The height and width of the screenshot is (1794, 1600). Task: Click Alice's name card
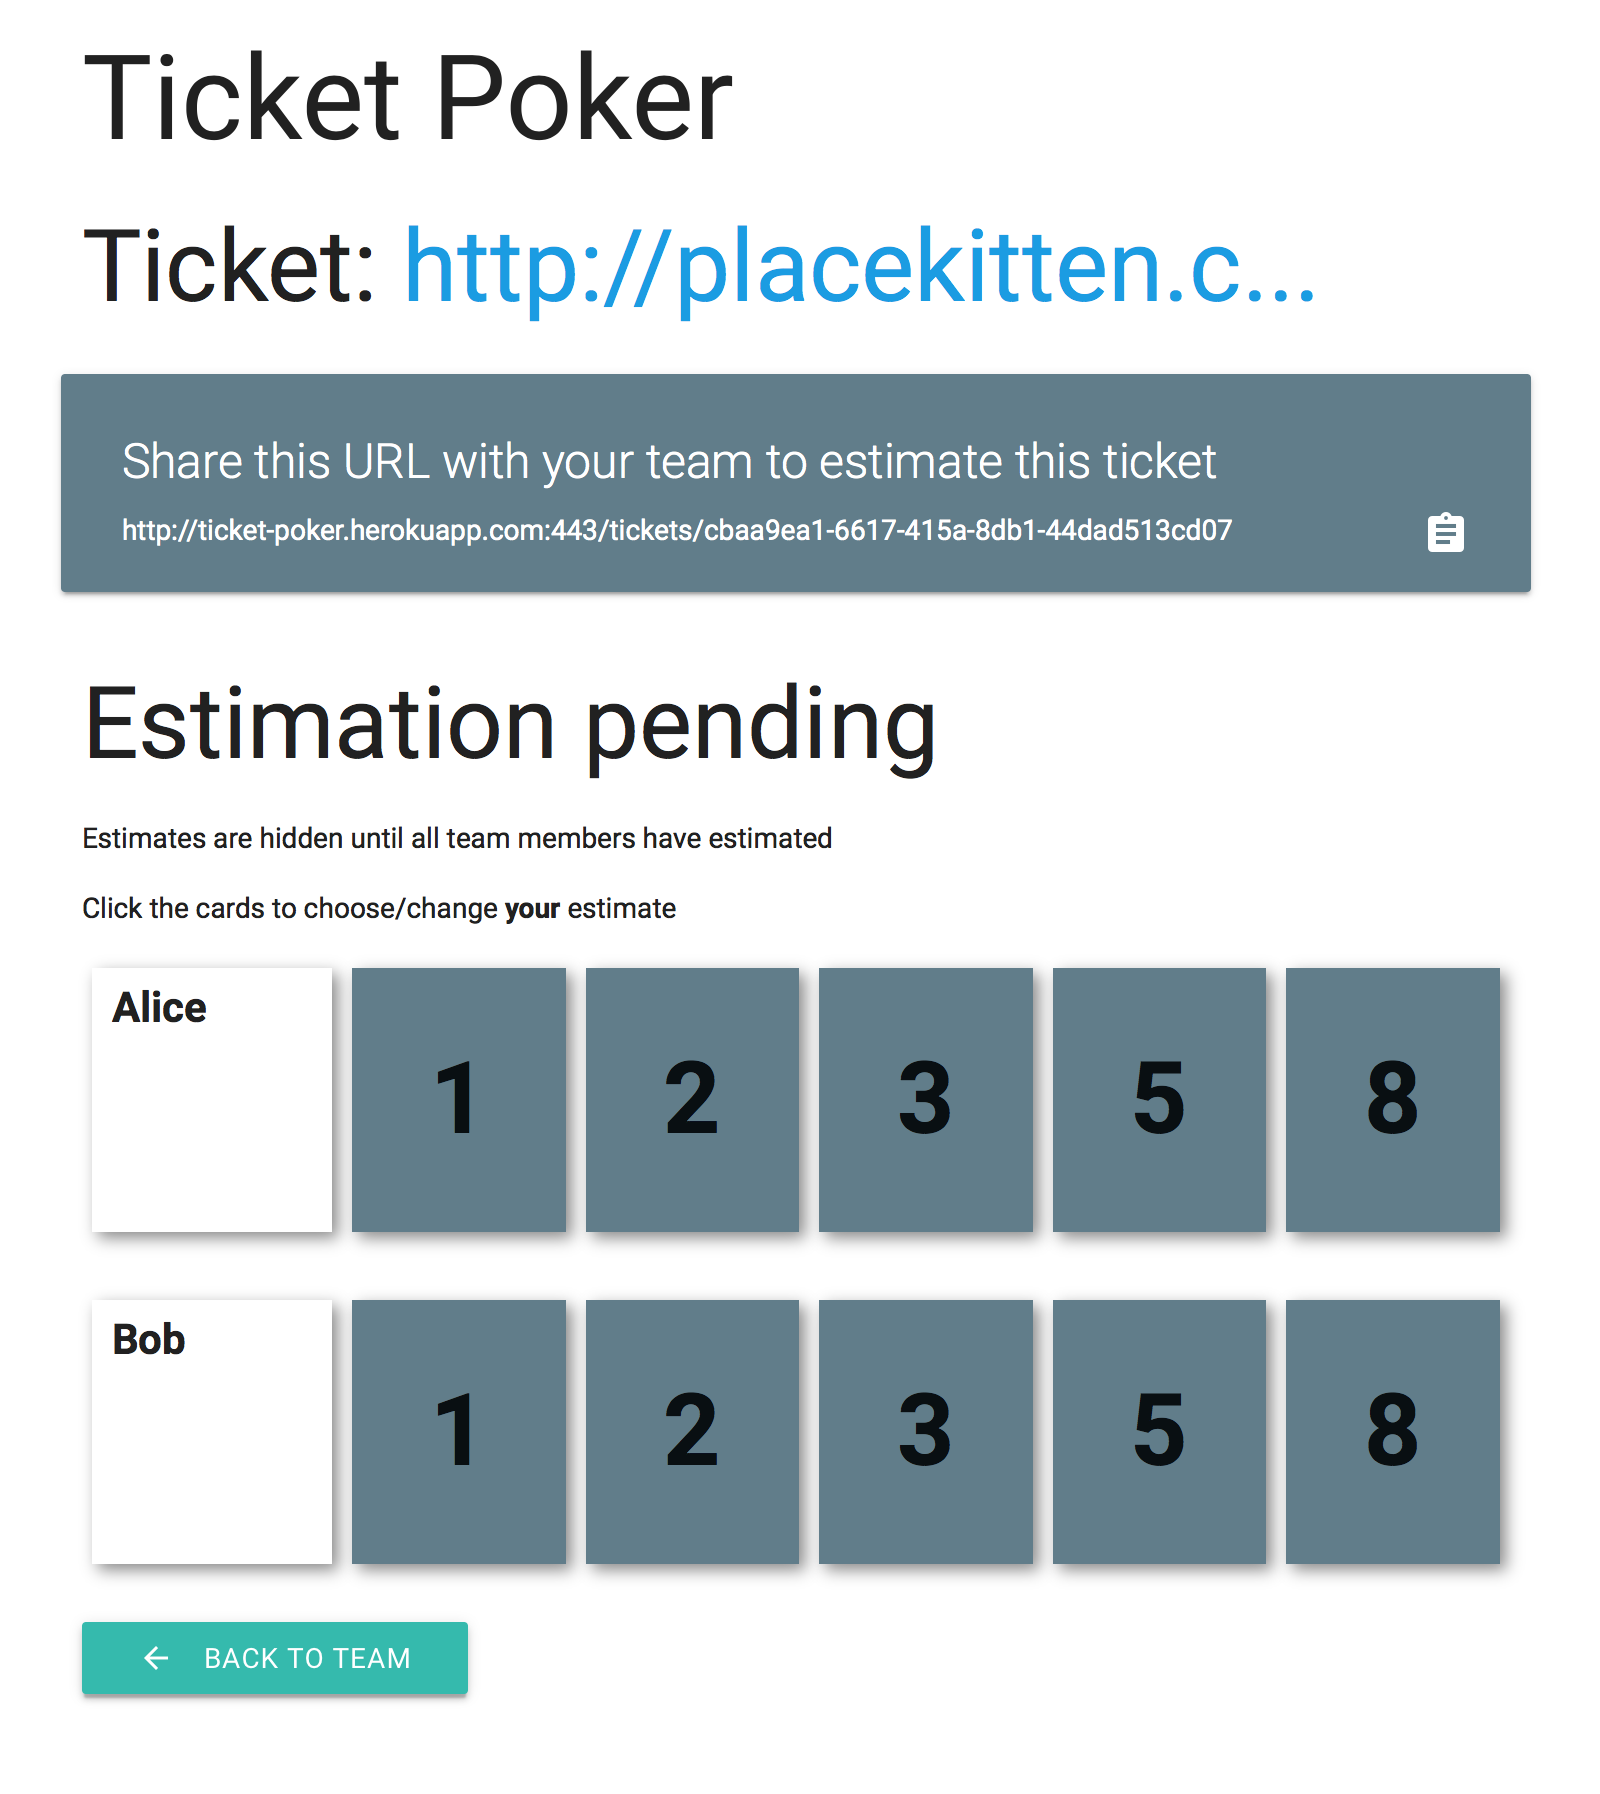(212, 1099)
